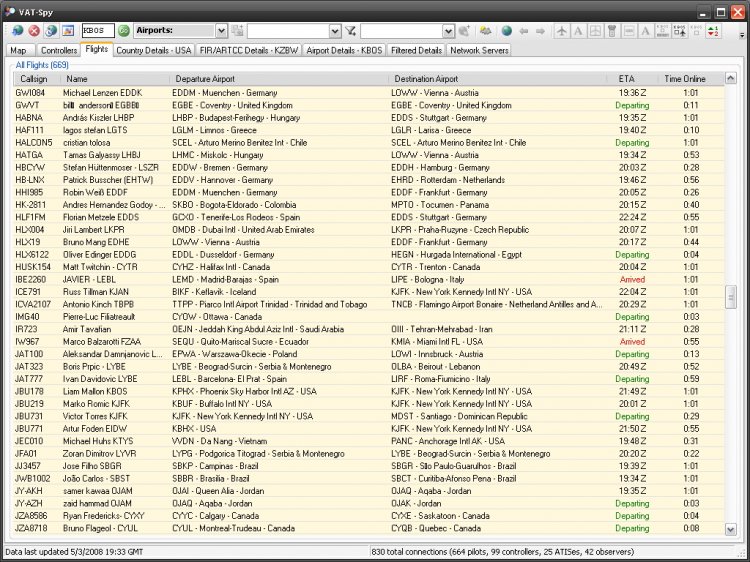Select the HALCON5 callsign row
Viewport: 750px width, 562px height.
pos(368,143)
